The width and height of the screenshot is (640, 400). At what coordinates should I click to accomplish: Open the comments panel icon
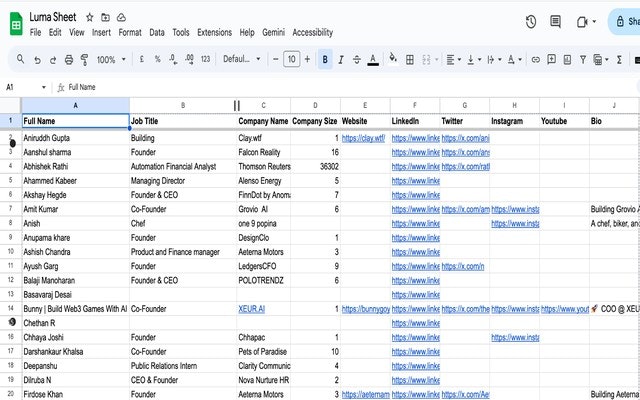(556, 22)
